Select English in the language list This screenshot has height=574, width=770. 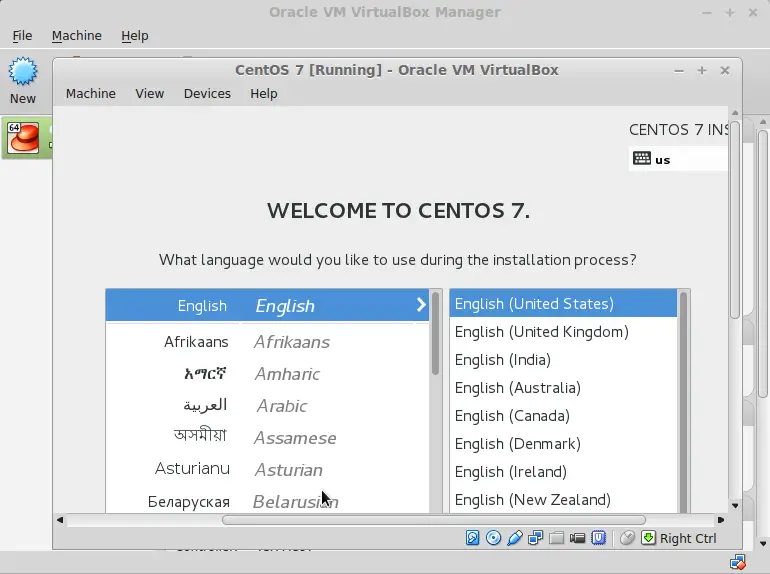click(x=267, y=305)
